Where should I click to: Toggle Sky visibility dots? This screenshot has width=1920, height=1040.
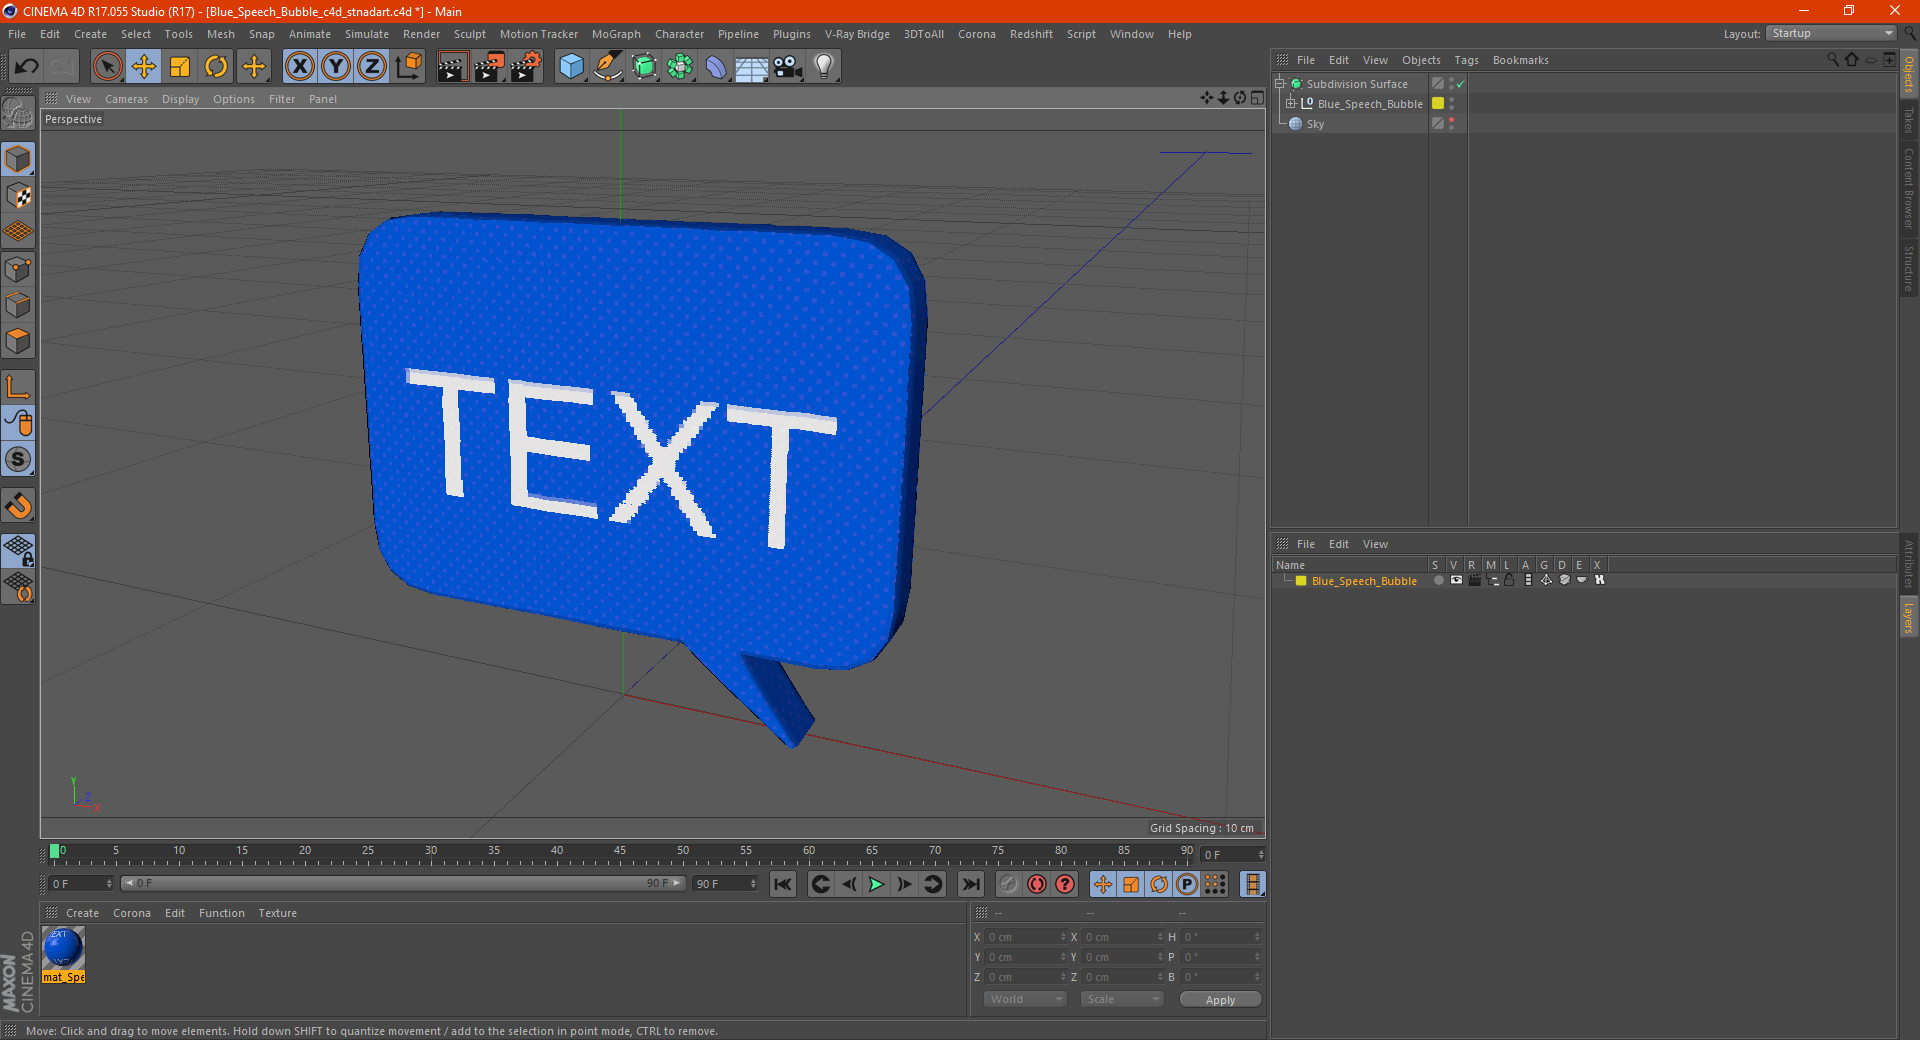pyautogui.click(x=1451, y=123)
